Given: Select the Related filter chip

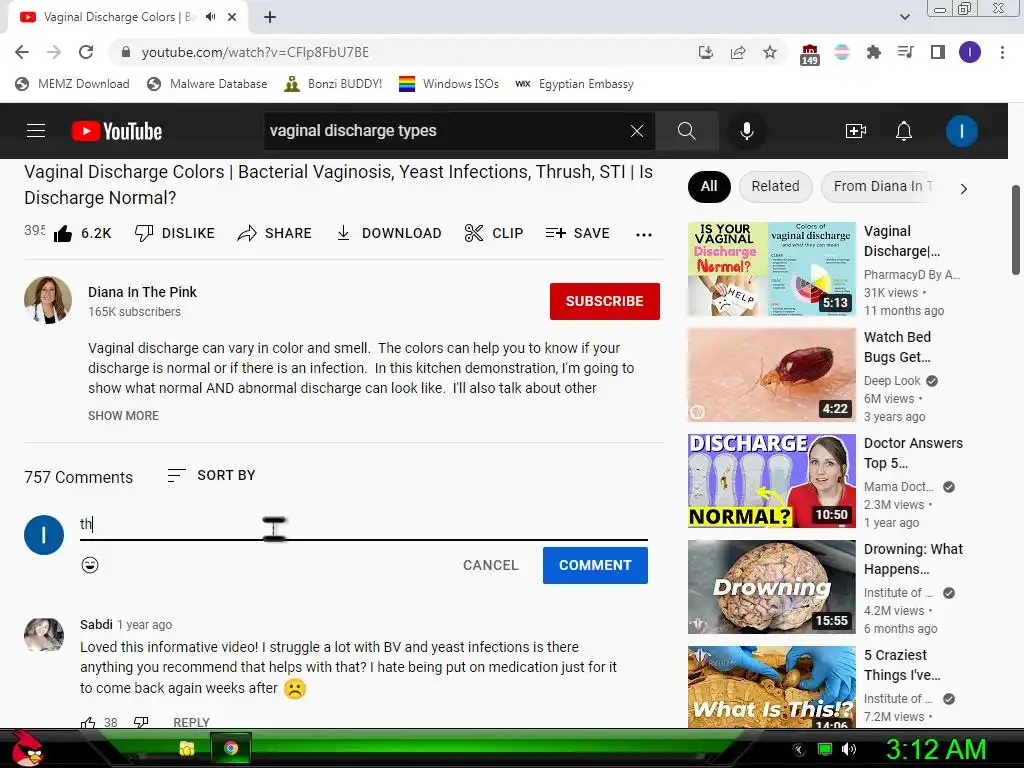Looking at the screenshot, I should (775, 186).
